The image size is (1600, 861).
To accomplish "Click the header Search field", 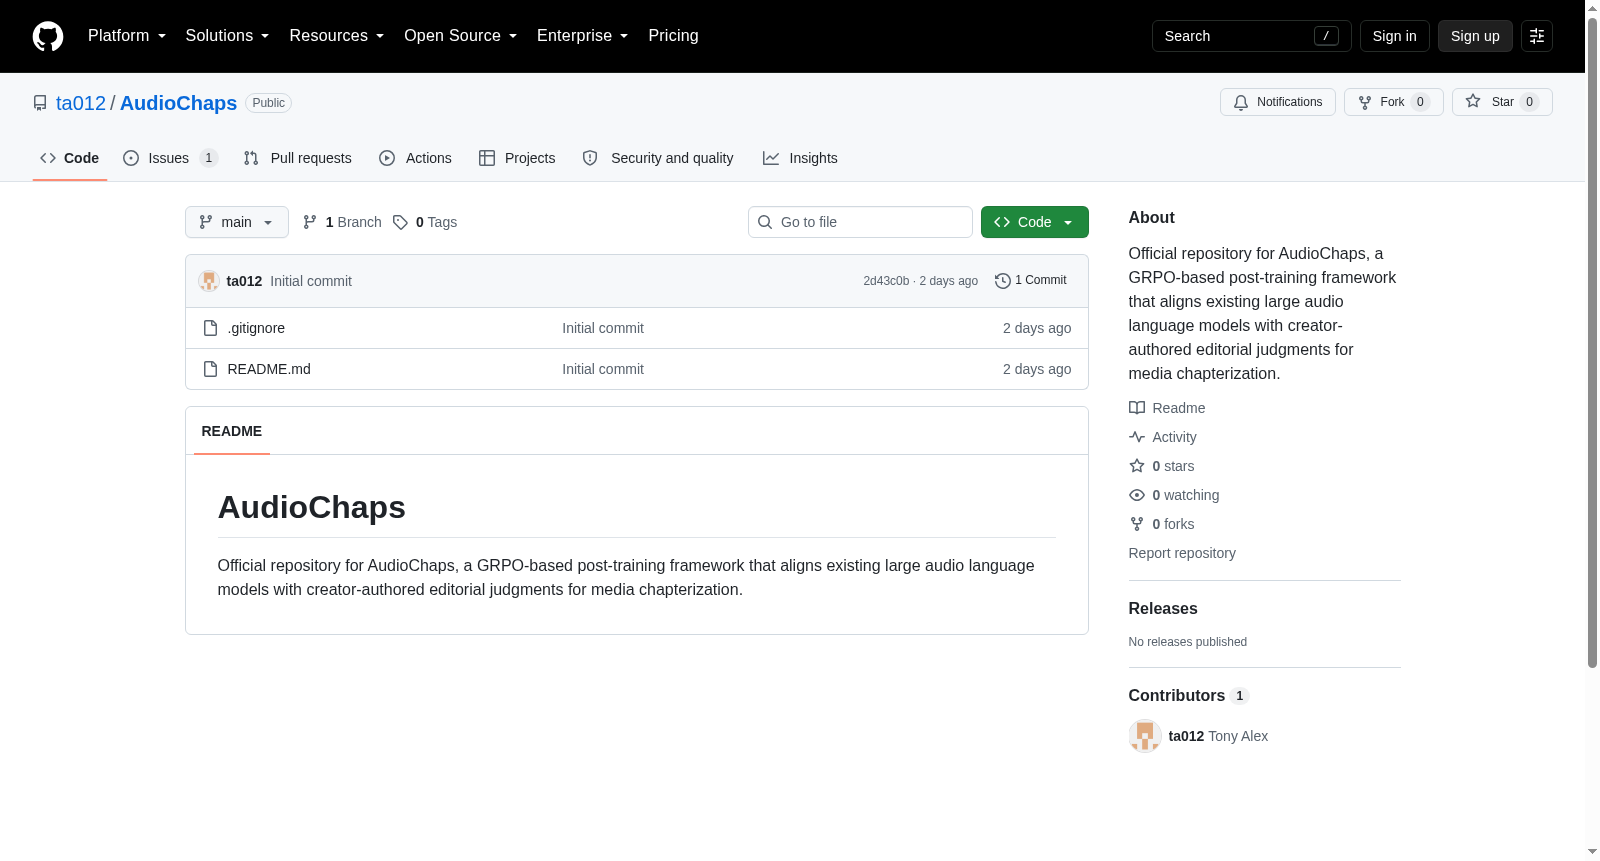I will [1251, 36].
